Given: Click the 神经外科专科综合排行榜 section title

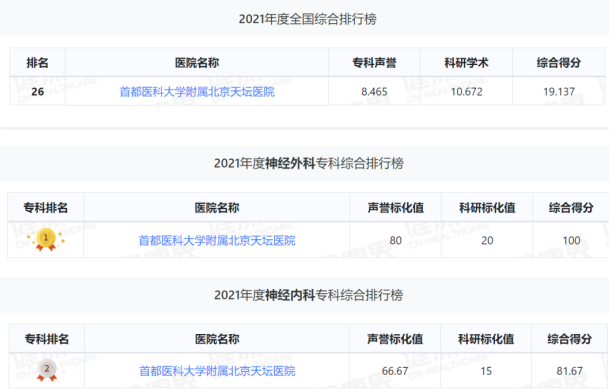Looking at the screenshot, I should tap(308, 163).
